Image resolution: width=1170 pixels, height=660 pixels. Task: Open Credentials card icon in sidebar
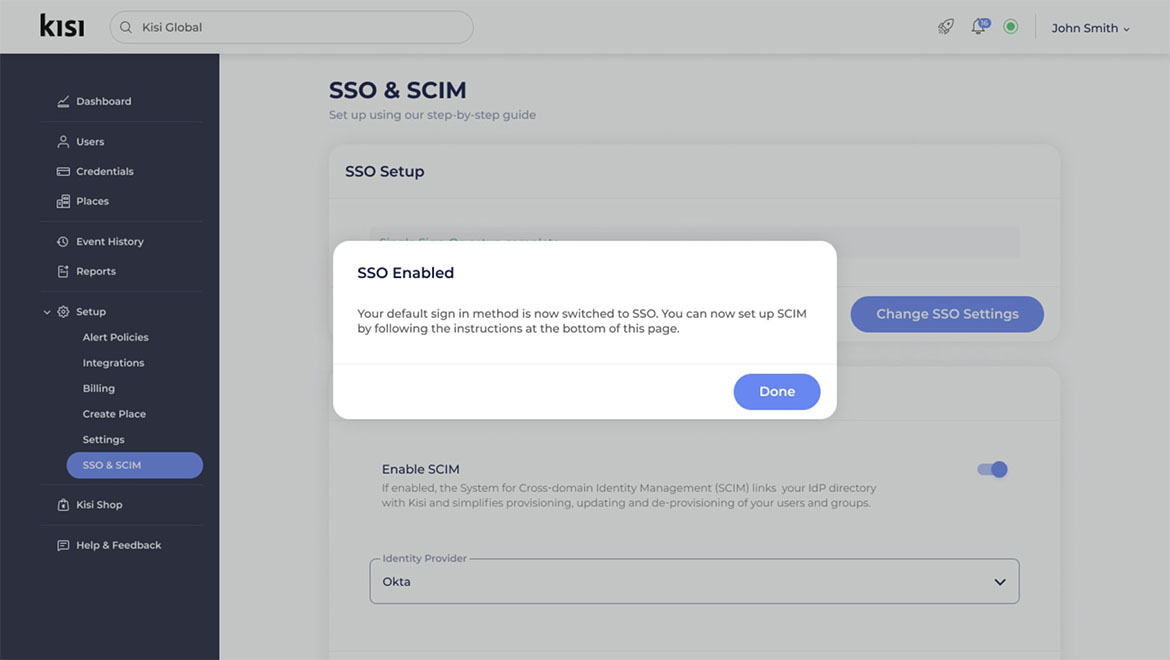coord(63,172)
